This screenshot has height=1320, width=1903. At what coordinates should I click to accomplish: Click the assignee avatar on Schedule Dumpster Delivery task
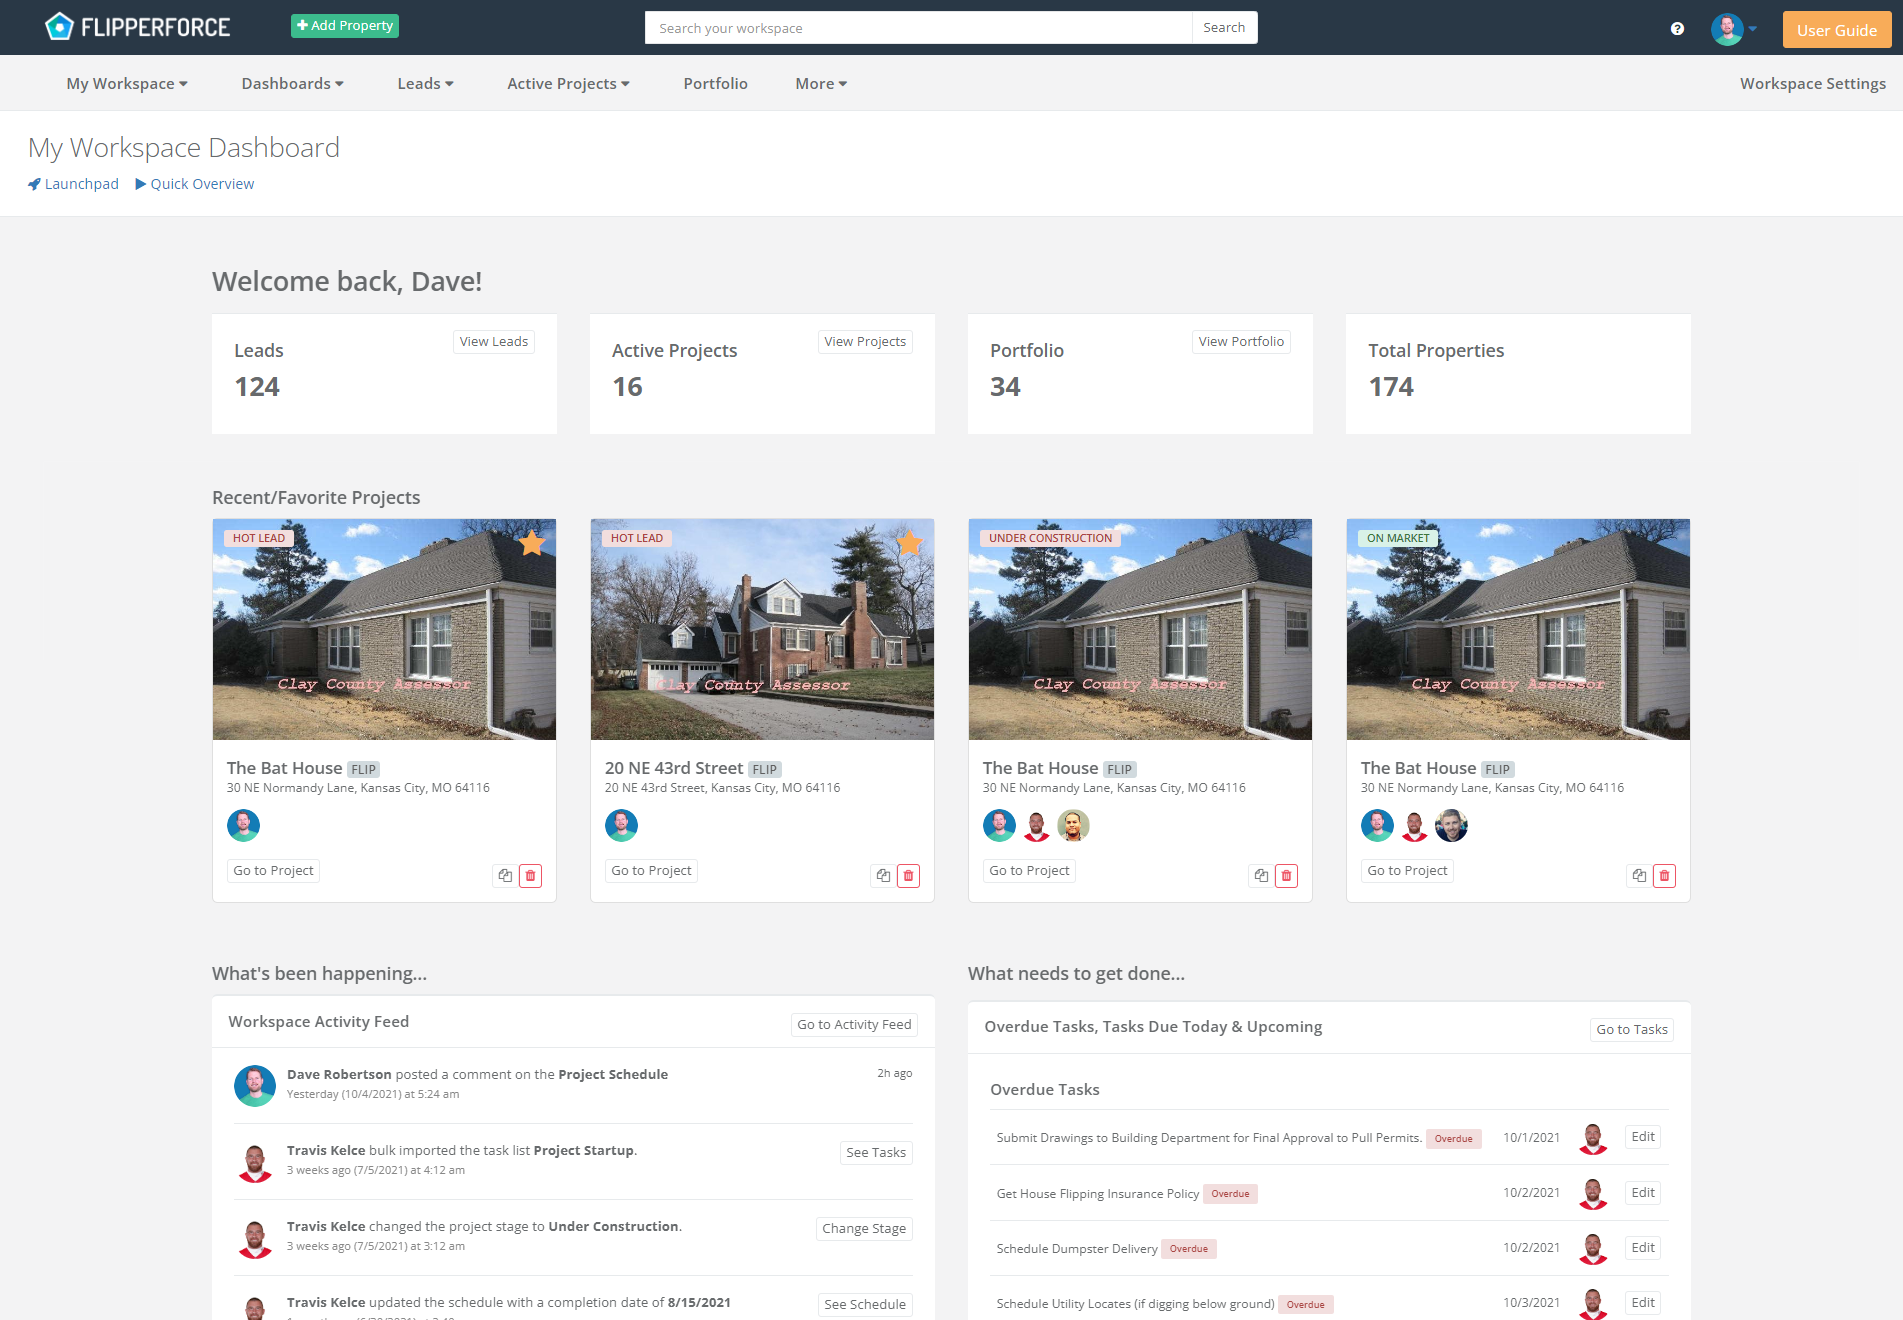coord(1592,1248)
